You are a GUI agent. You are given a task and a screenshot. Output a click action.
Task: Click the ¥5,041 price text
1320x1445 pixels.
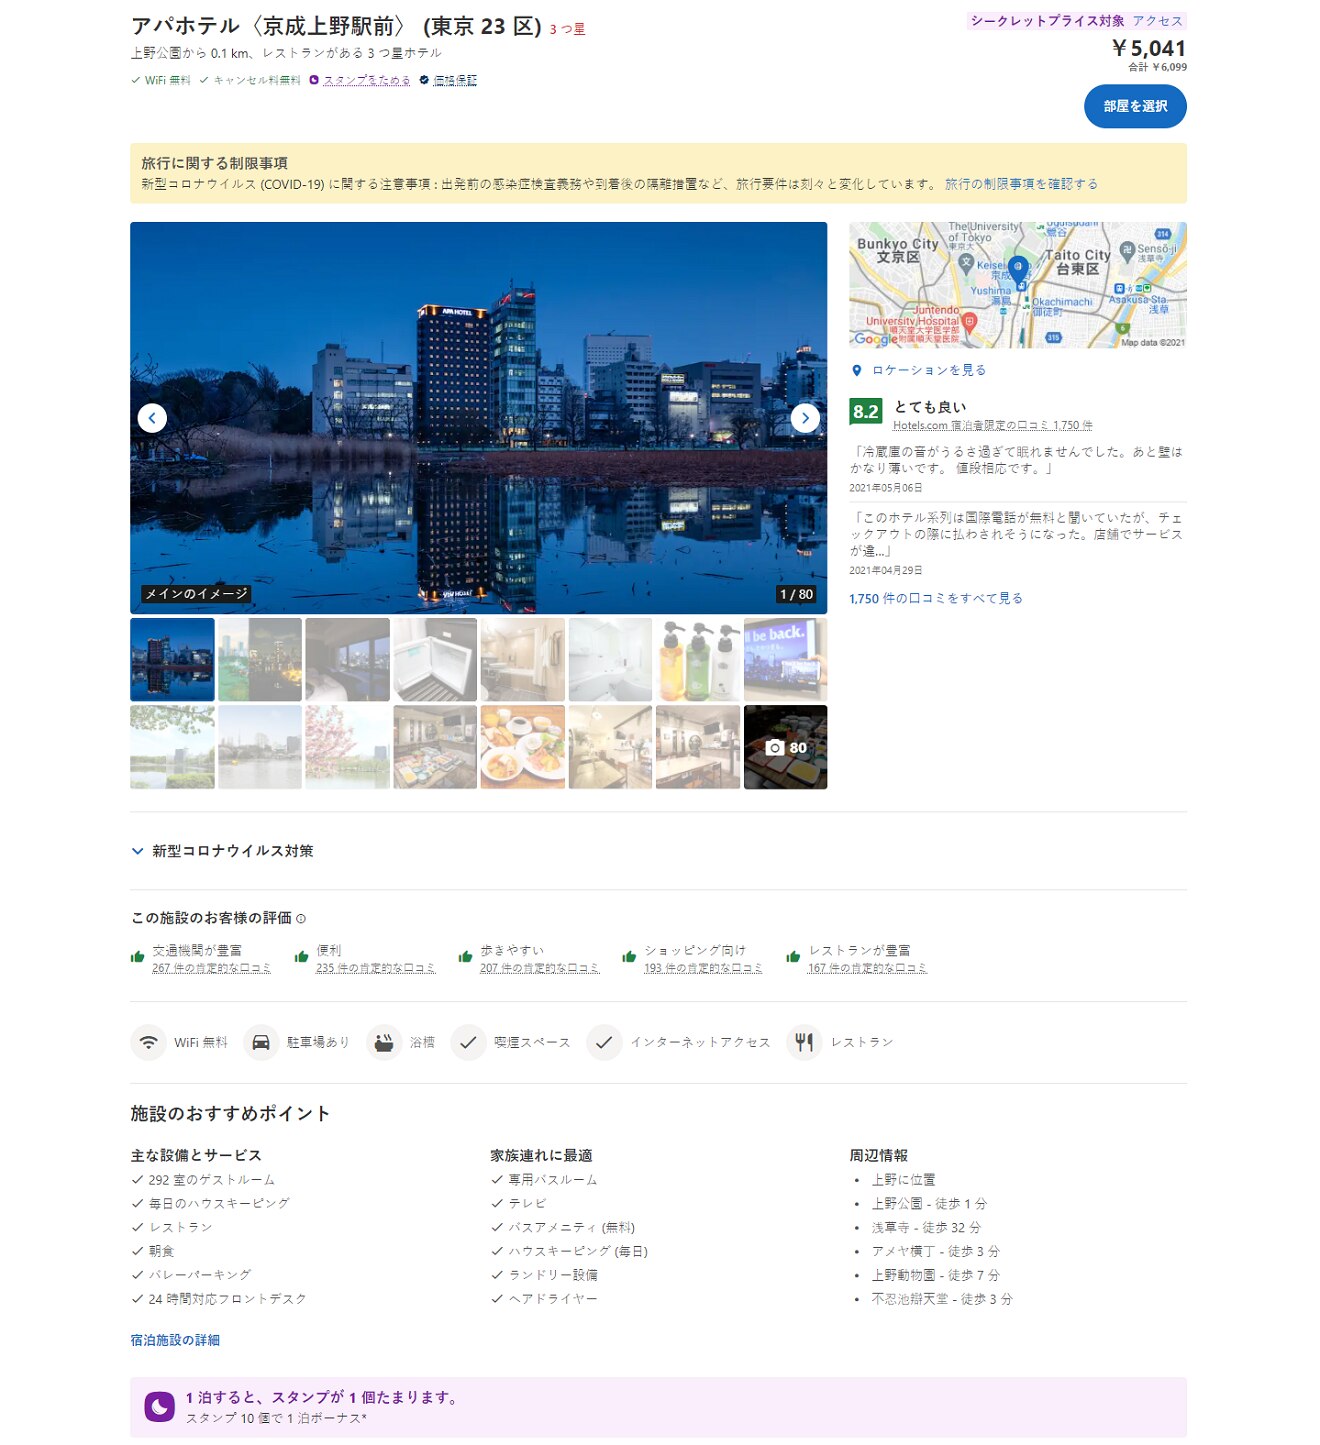point(1149,48)
